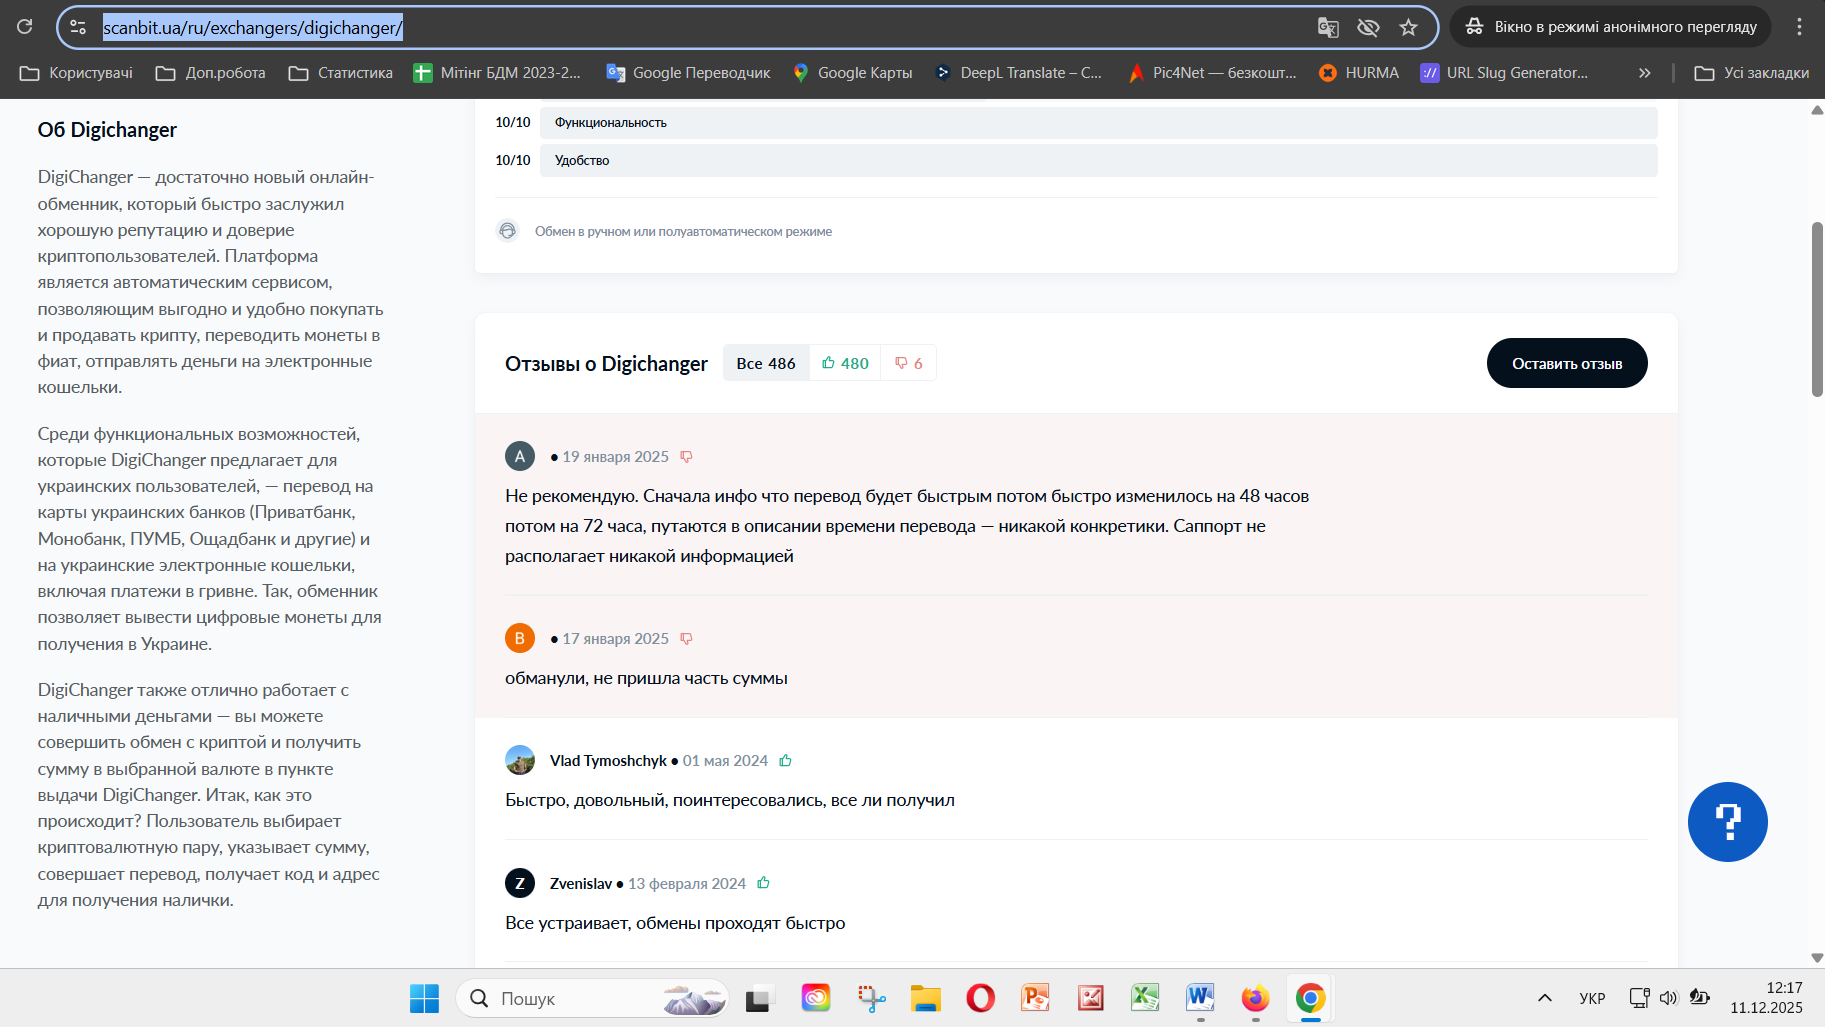The width and height of the screenshot is (1825, 1027).
Task: Open the HURMA bookmark
Action: coord(1359,73)
